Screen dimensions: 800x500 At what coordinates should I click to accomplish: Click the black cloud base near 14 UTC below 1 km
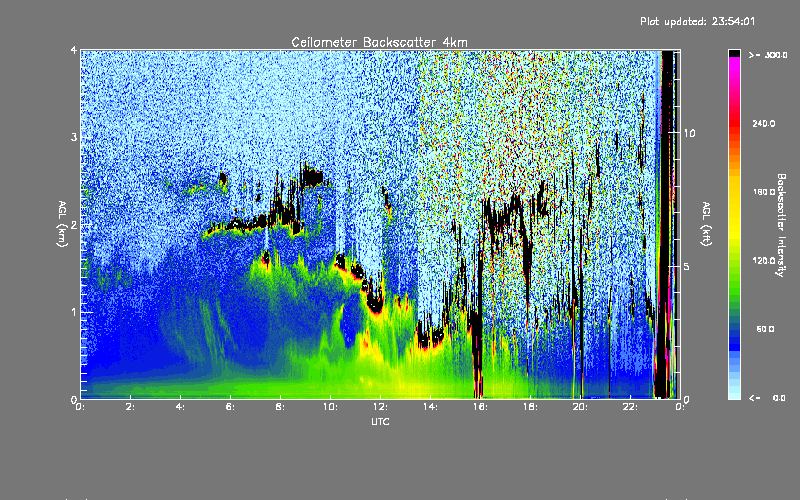click(x=430, y=338)
